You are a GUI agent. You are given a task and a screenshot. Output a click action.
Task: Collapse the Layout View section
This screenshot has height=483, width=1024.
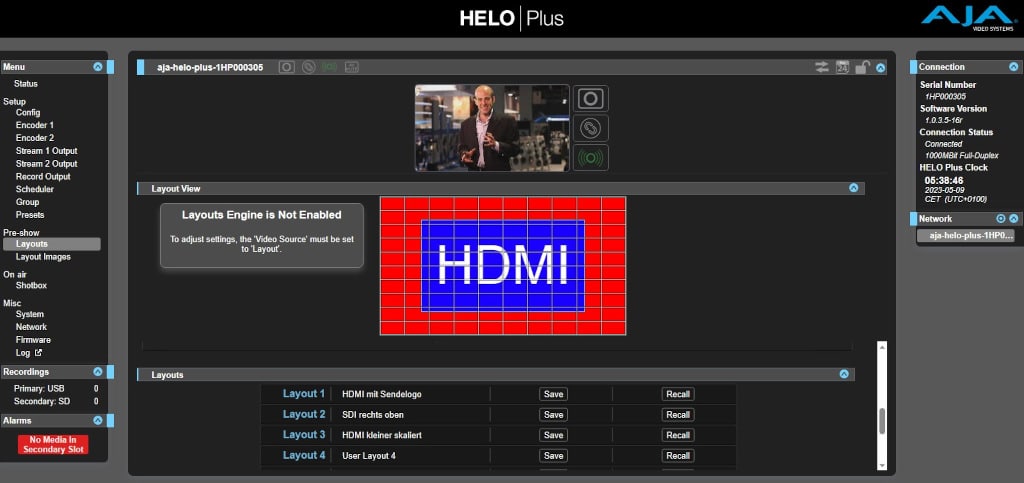pos(853,188)
